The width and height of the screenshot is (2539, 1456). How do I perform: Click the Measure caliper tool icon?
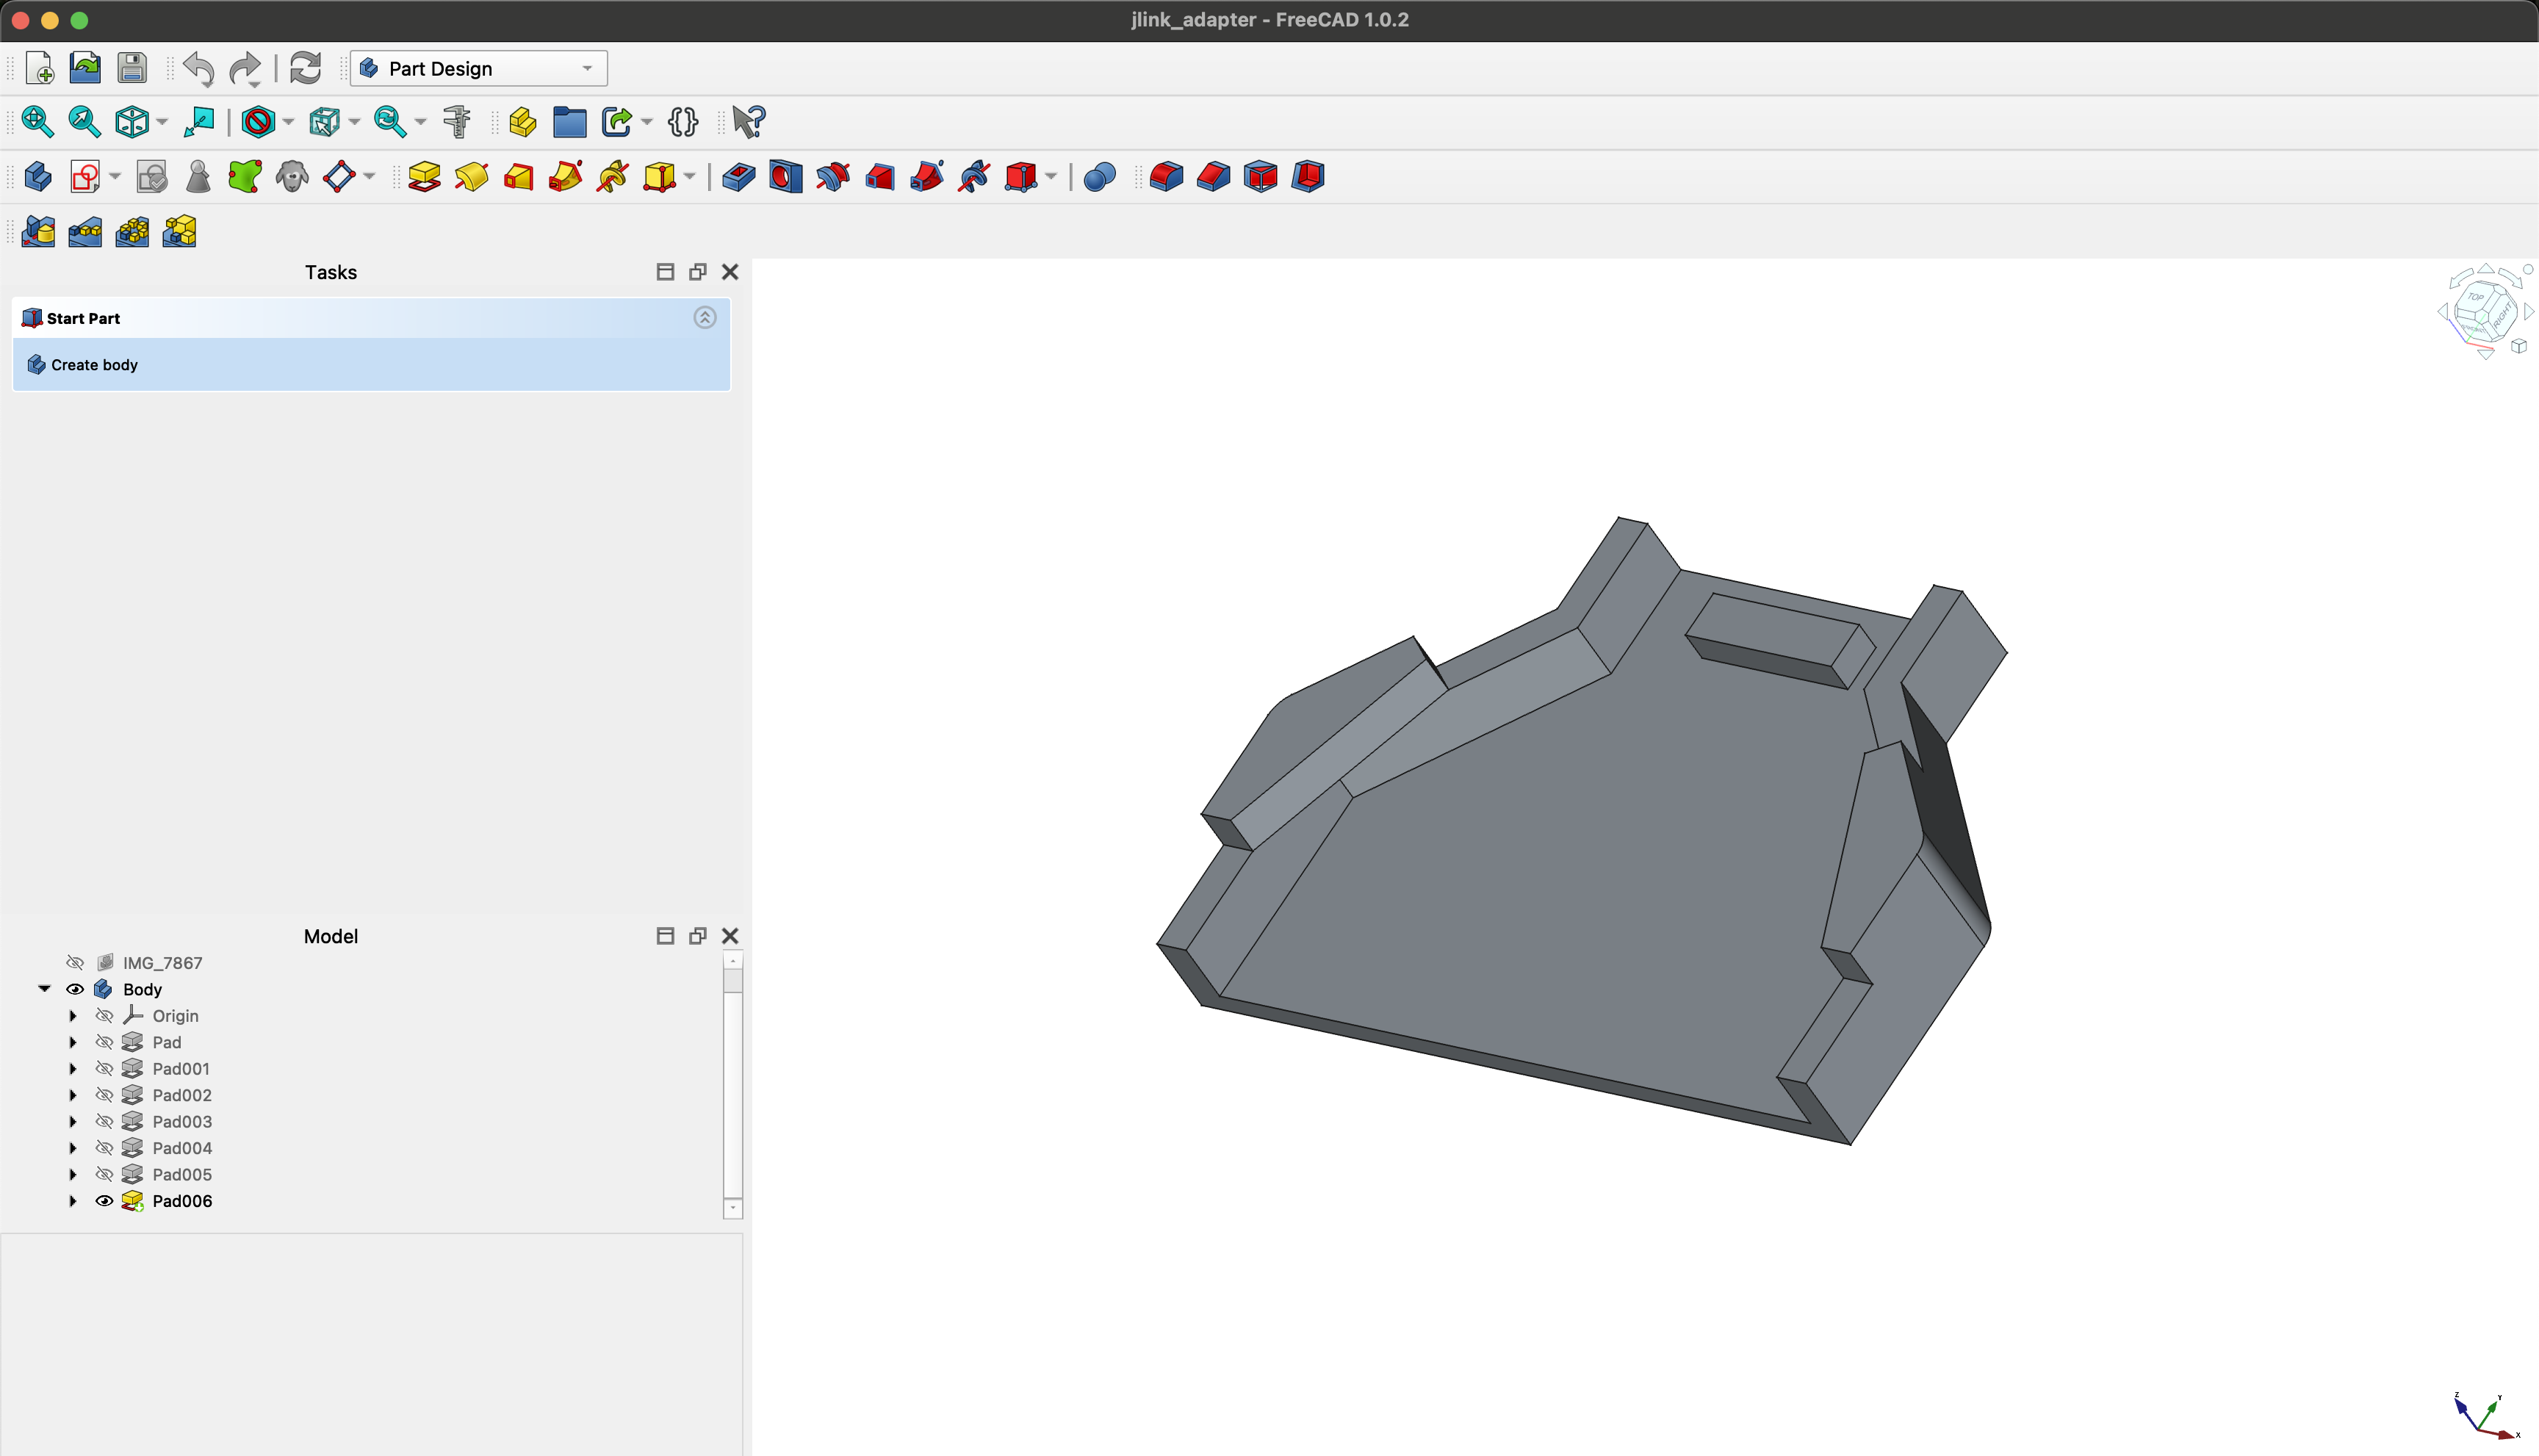coord(457,122)
